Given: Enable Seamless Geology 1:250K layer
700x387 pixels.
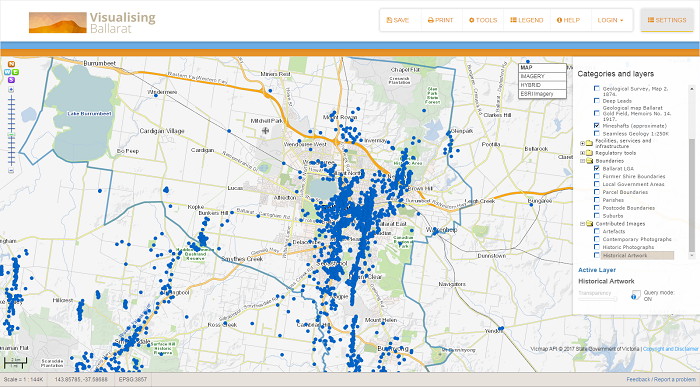Looking at the screenshot, I should tap(597, 133).
